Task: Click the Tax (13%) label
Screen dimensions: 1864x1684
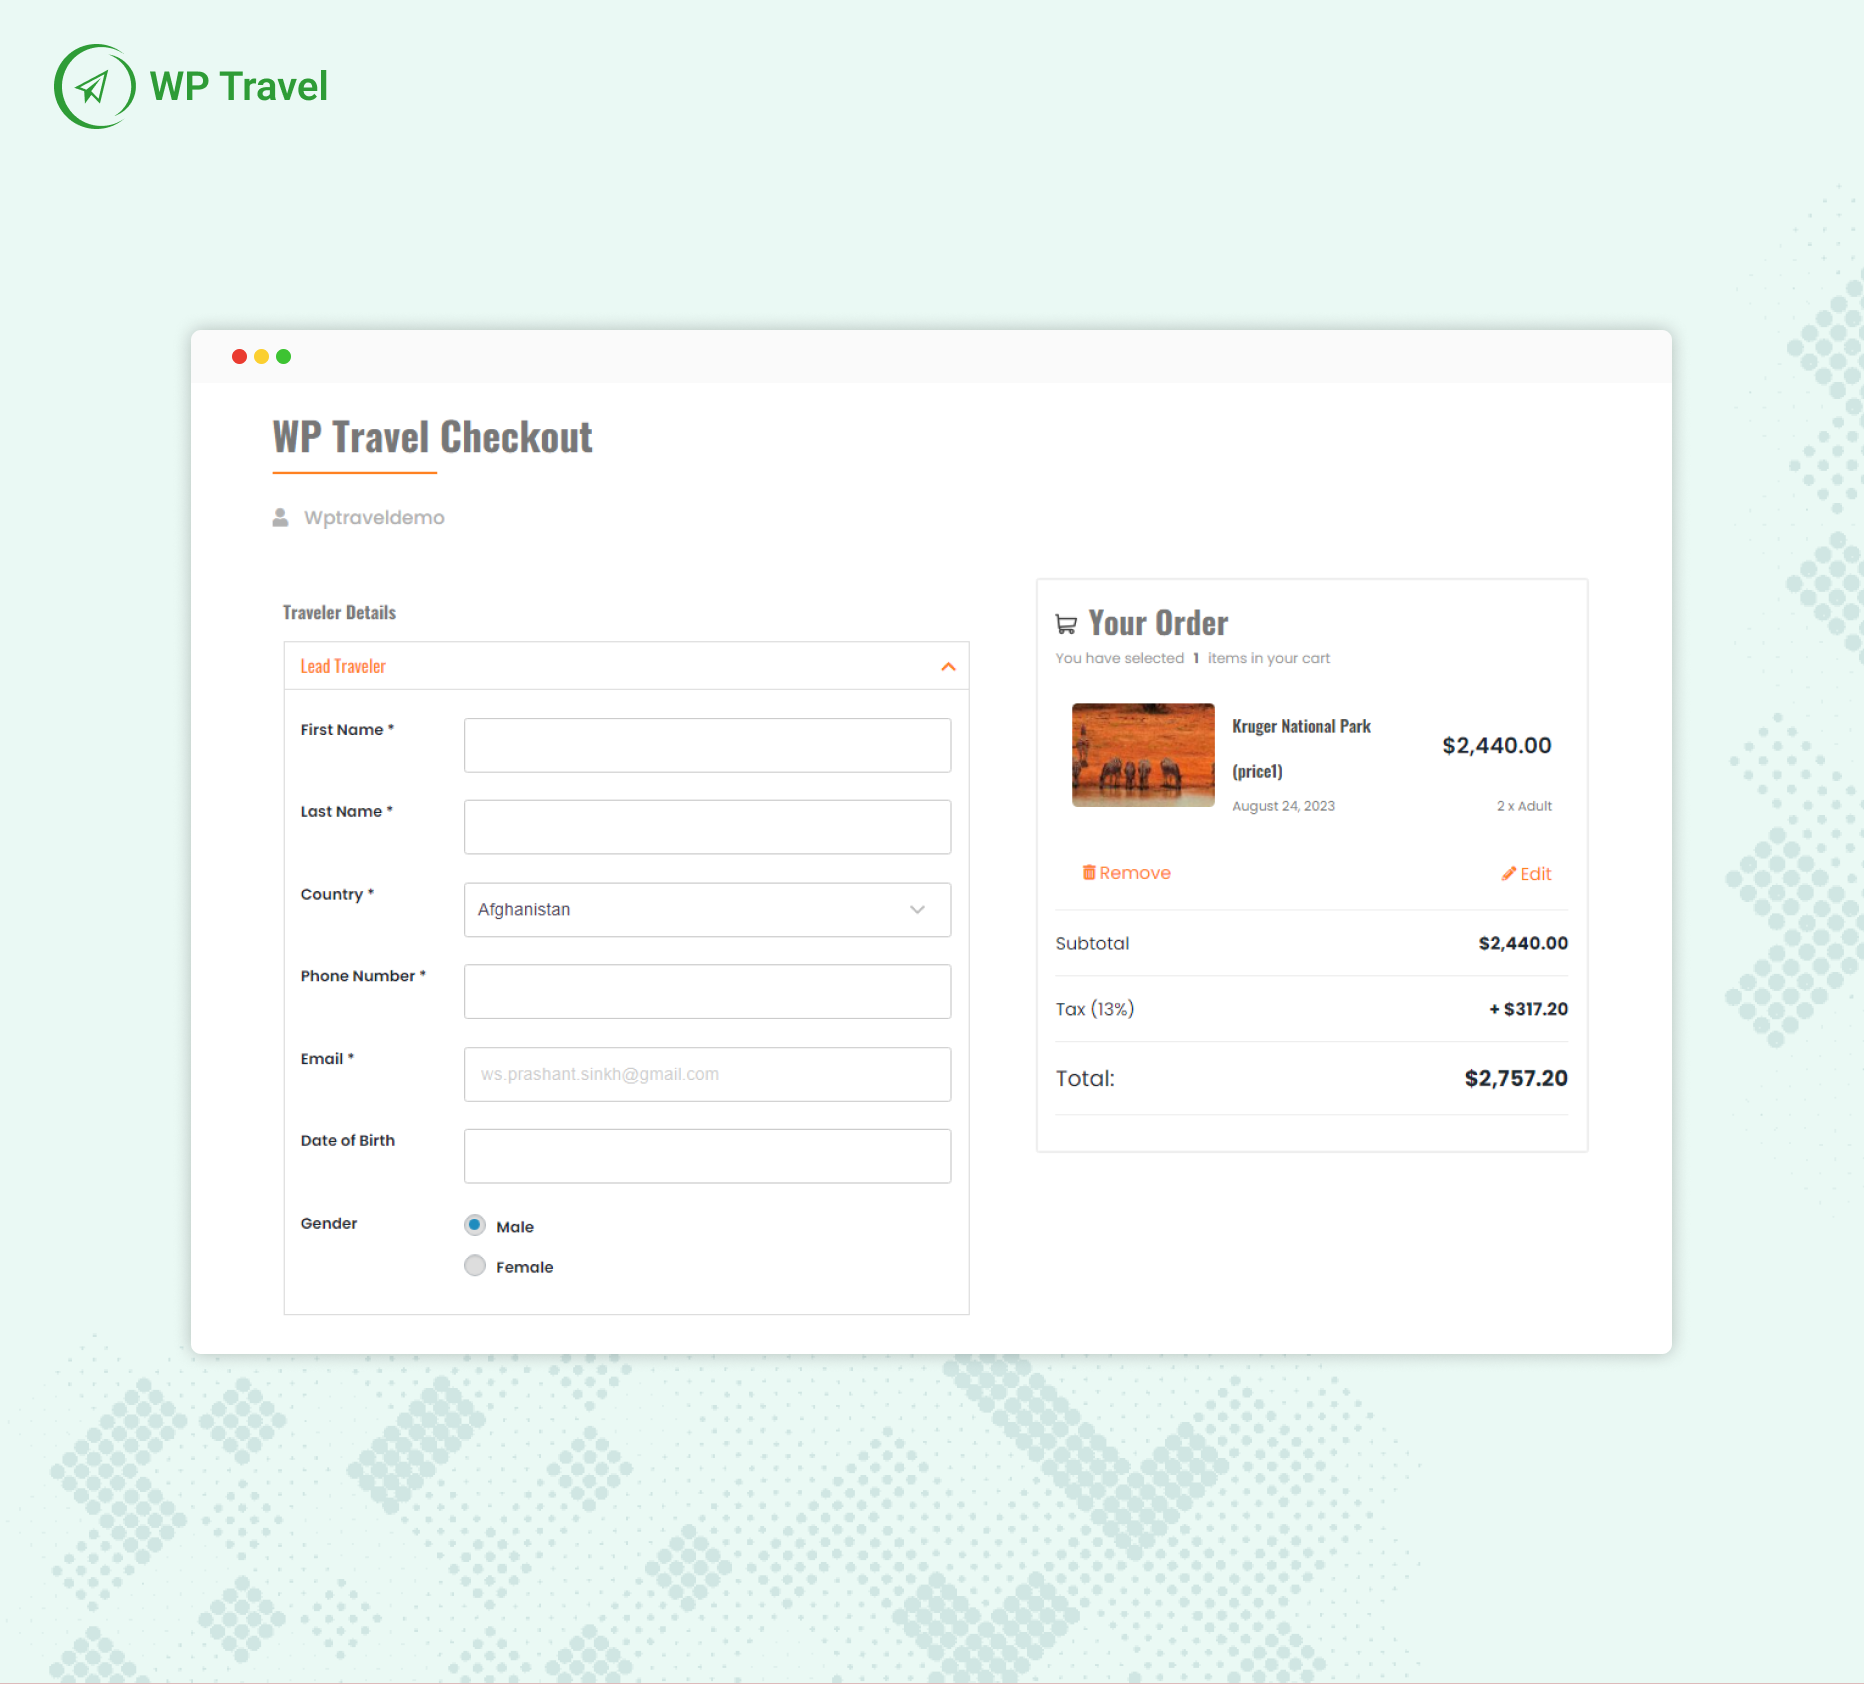Action: pos(1095,1009)
